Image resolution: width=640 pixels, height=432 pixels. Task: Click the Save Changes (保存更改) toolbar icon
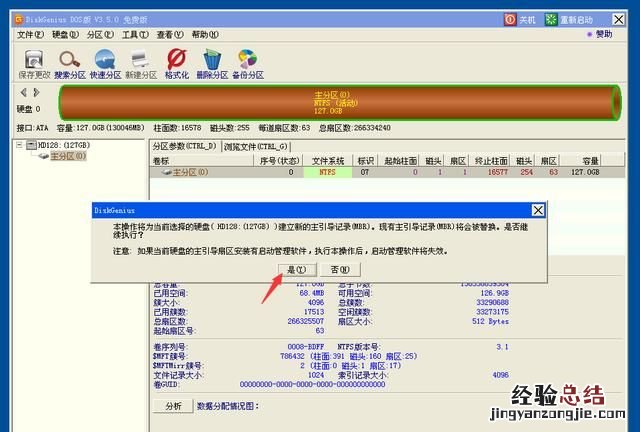(34, 63)
